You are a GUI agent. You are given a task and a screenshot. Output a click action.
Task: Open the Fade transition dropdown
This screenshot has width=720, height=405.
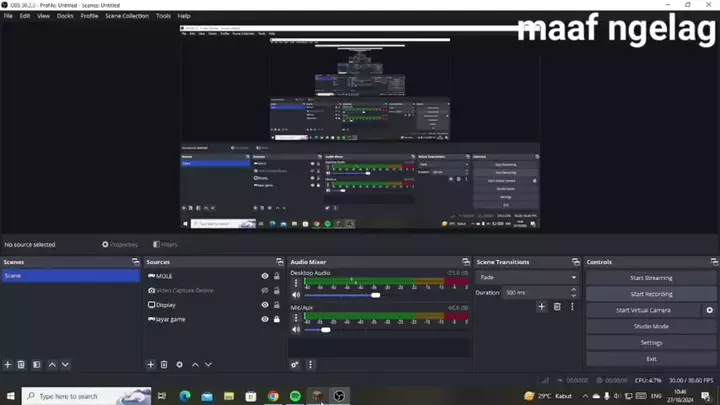(527, 277)
